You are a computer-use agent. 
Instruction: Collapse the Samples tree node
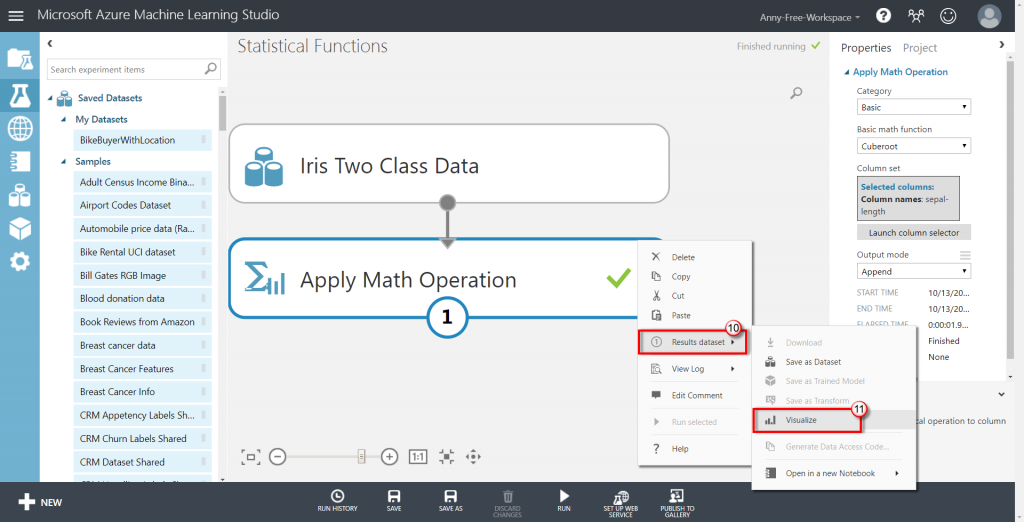(x=63, y=161)
